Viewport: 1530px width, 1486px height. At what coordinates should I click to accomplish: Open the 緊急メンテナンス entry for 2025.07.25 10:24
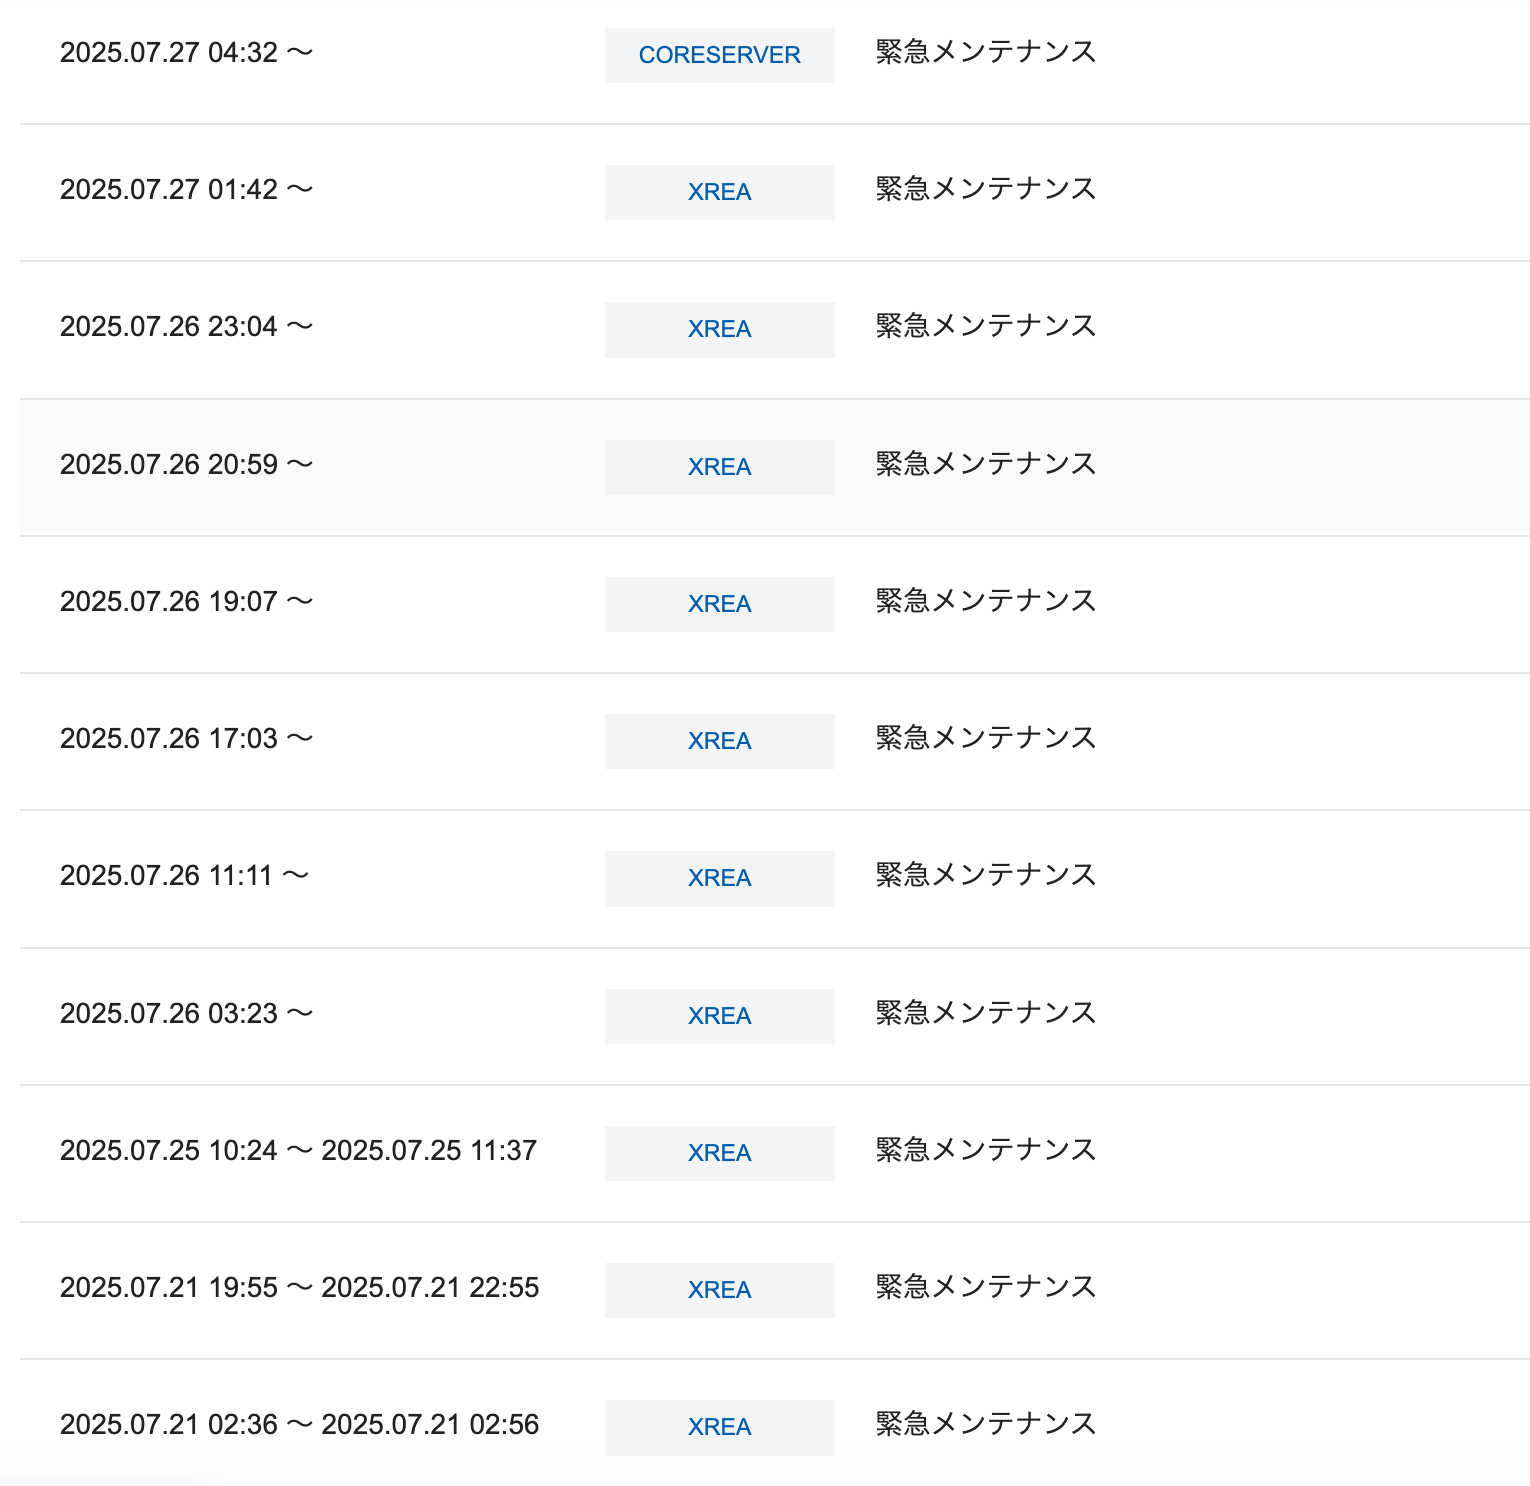(986, 1150)
